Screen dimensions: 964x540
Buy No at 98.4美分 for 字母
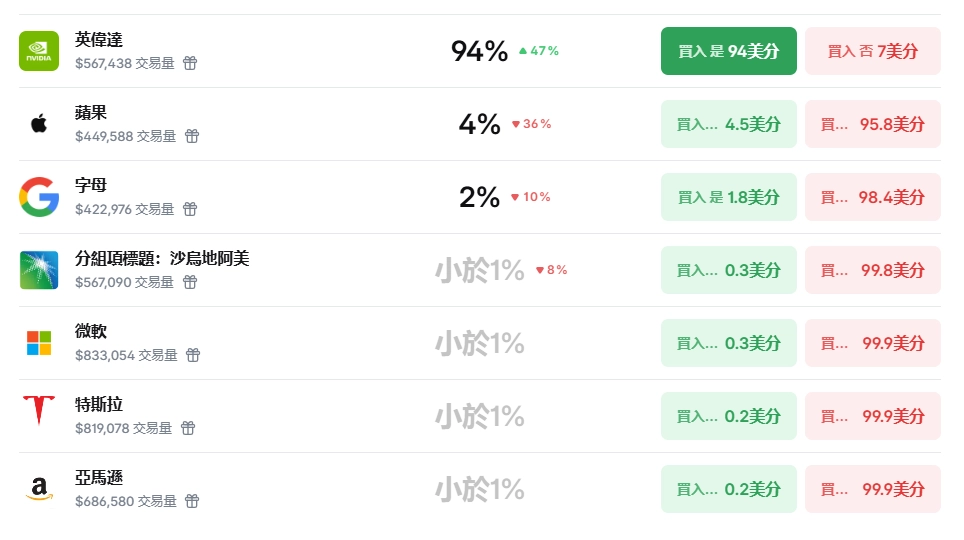pos(872,197)
